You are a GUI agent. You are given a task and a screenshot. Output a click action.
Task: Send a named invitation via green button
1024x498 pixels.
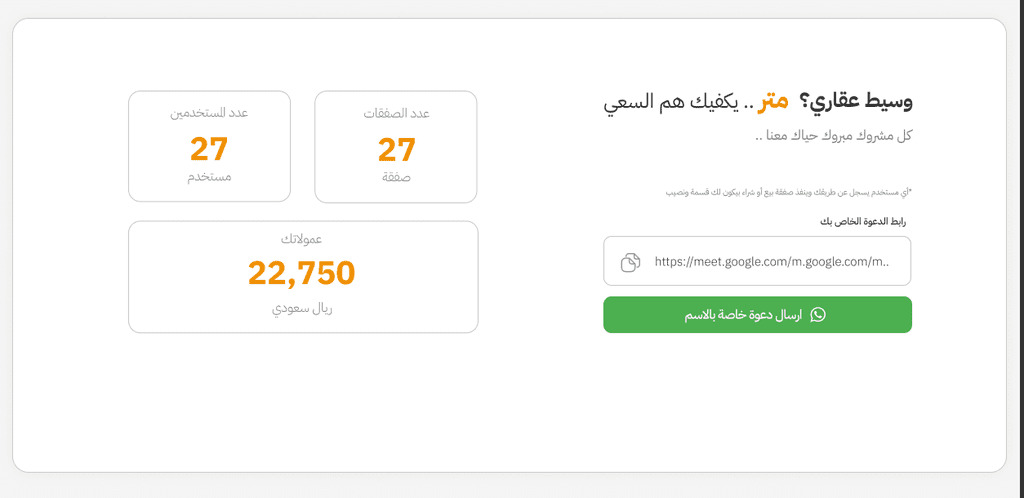click(757, 315)
